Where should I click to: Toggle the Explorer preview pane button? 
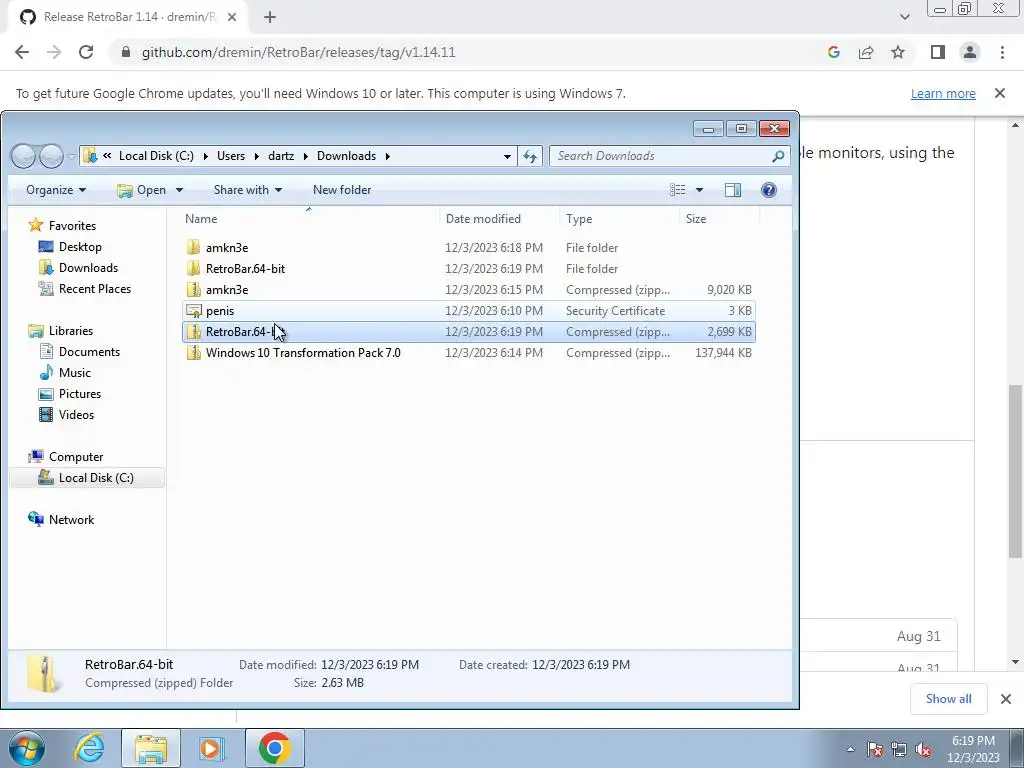click(x=733, y=189)
